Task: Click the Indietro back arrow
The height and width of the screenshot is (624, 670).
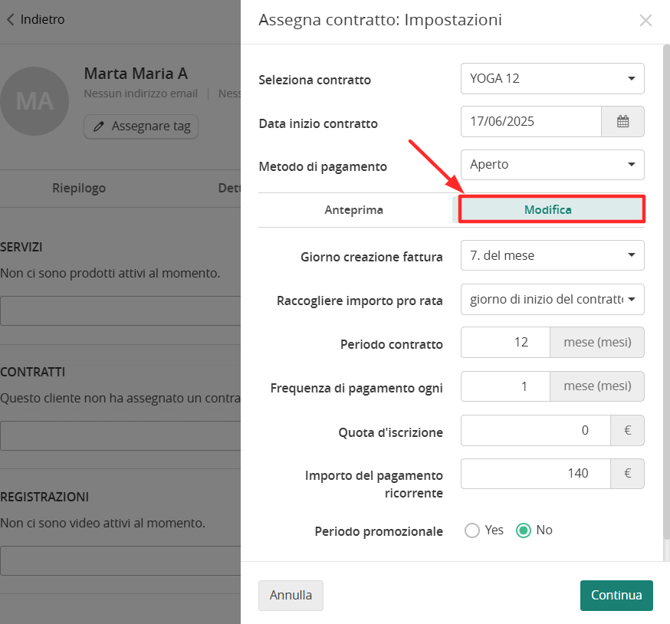Action: pyautogui.click(x=10, y=19)
